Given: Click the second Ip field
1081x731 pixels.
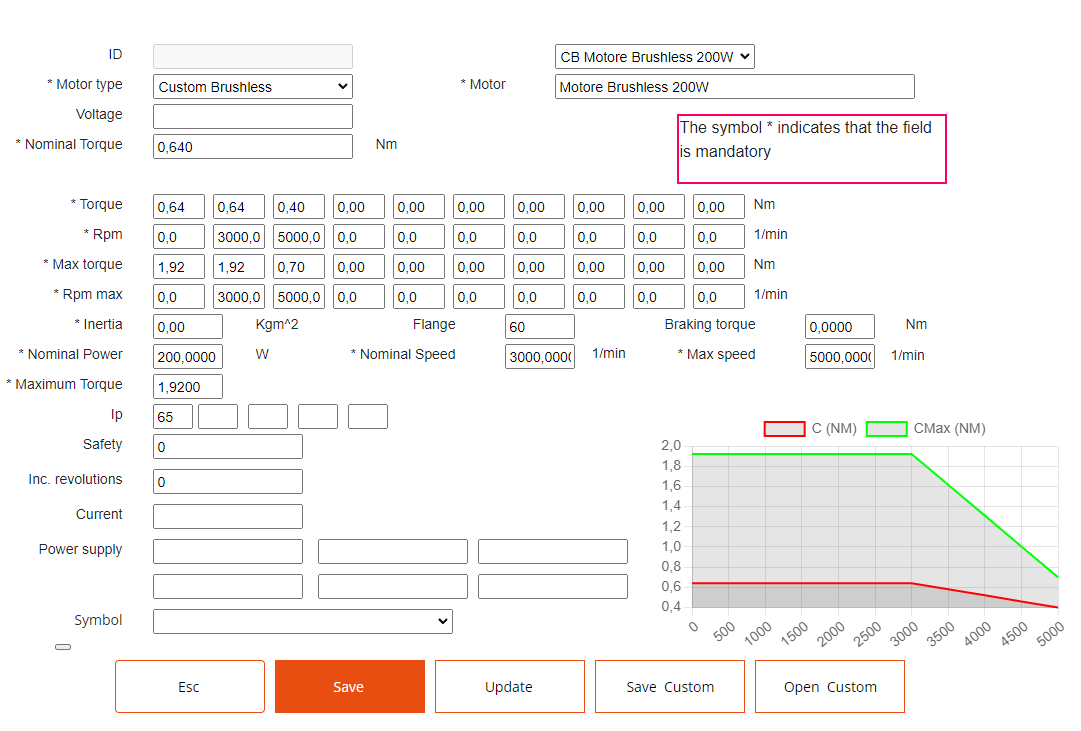Looking at the screenshot, I should click(x=218, y=417).
